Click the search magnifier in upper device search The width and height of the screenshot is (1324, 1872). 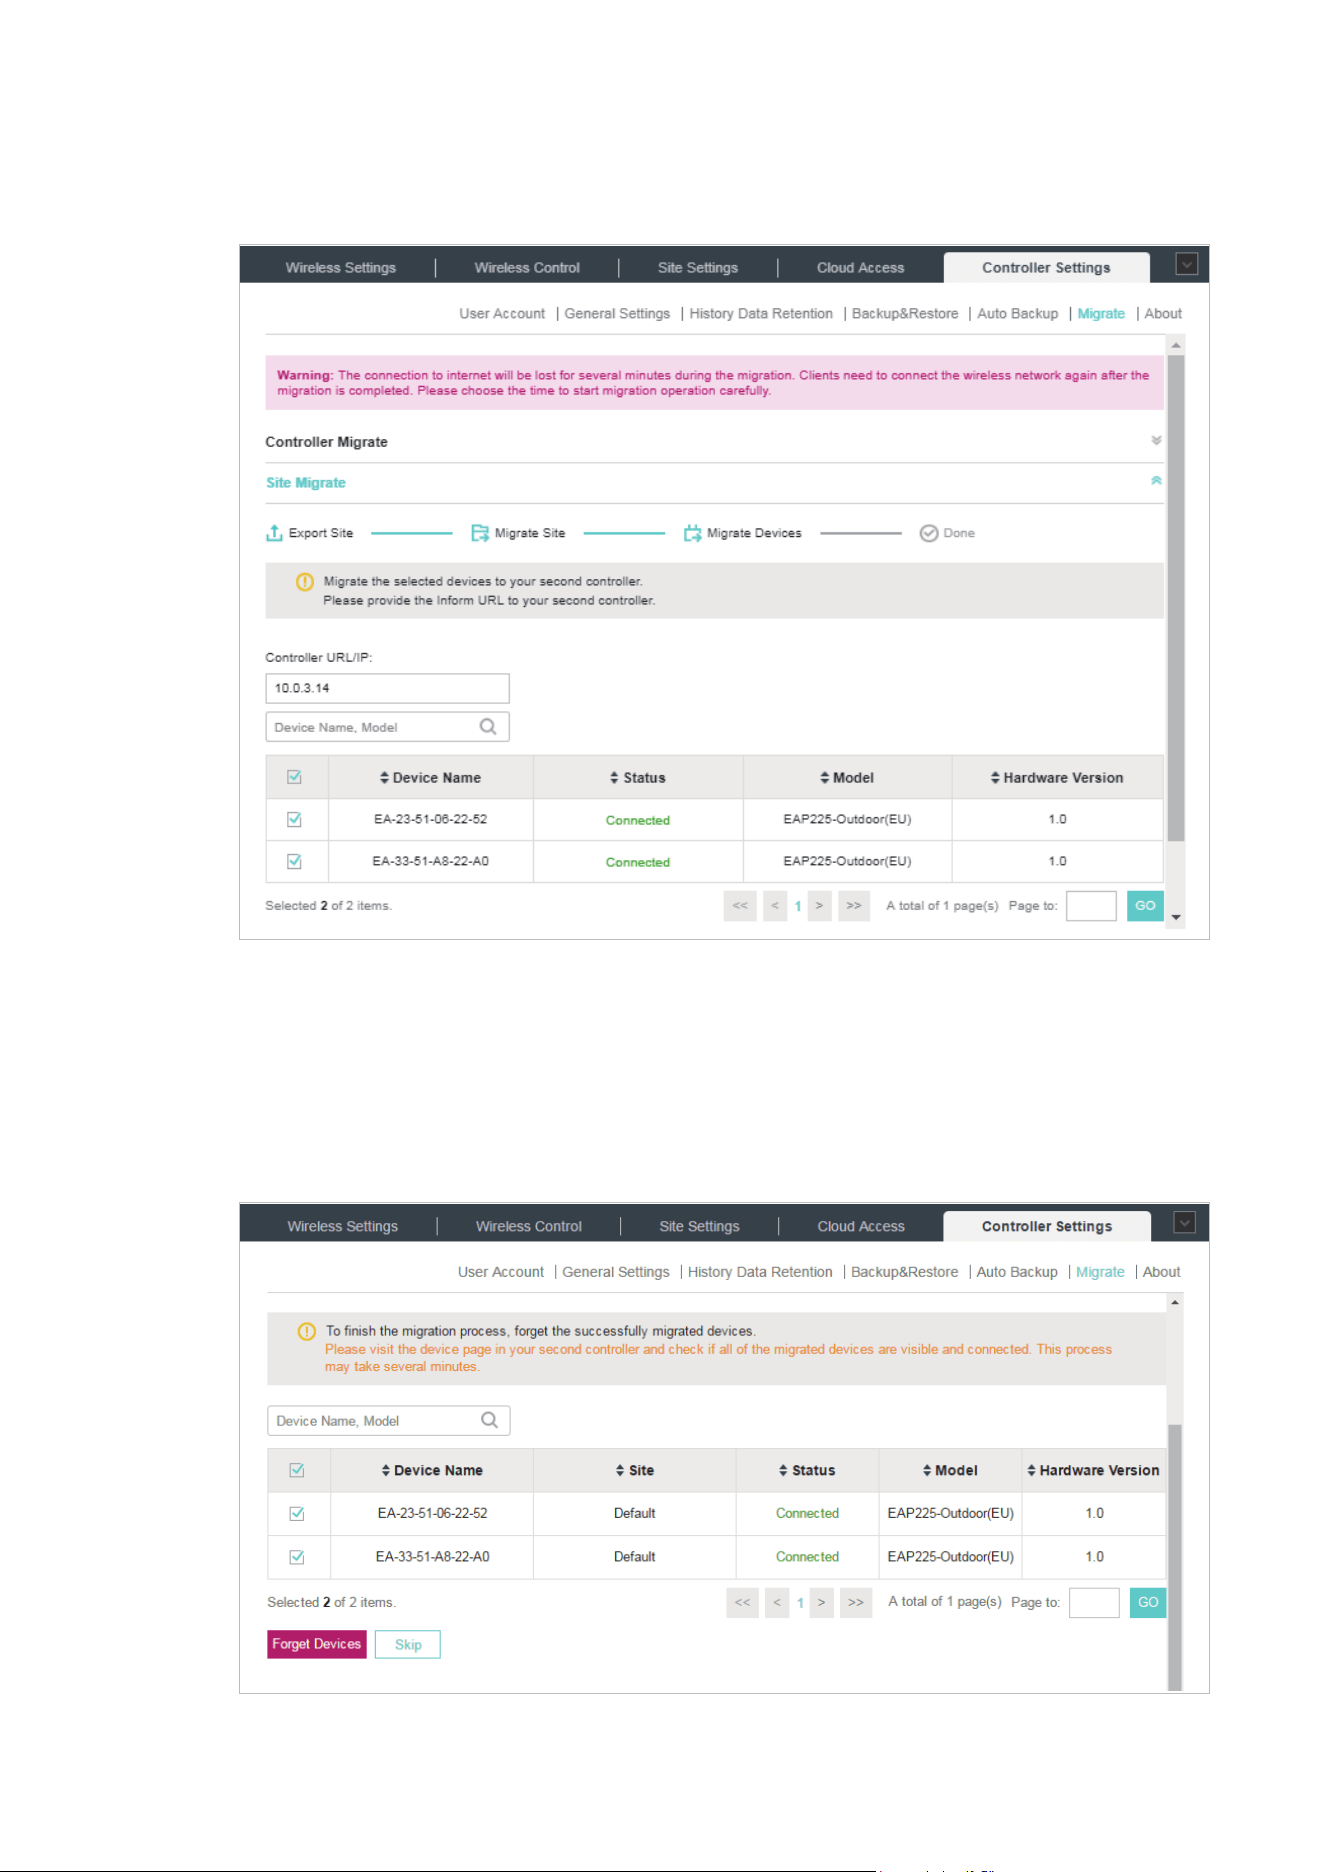click(488, 727)
